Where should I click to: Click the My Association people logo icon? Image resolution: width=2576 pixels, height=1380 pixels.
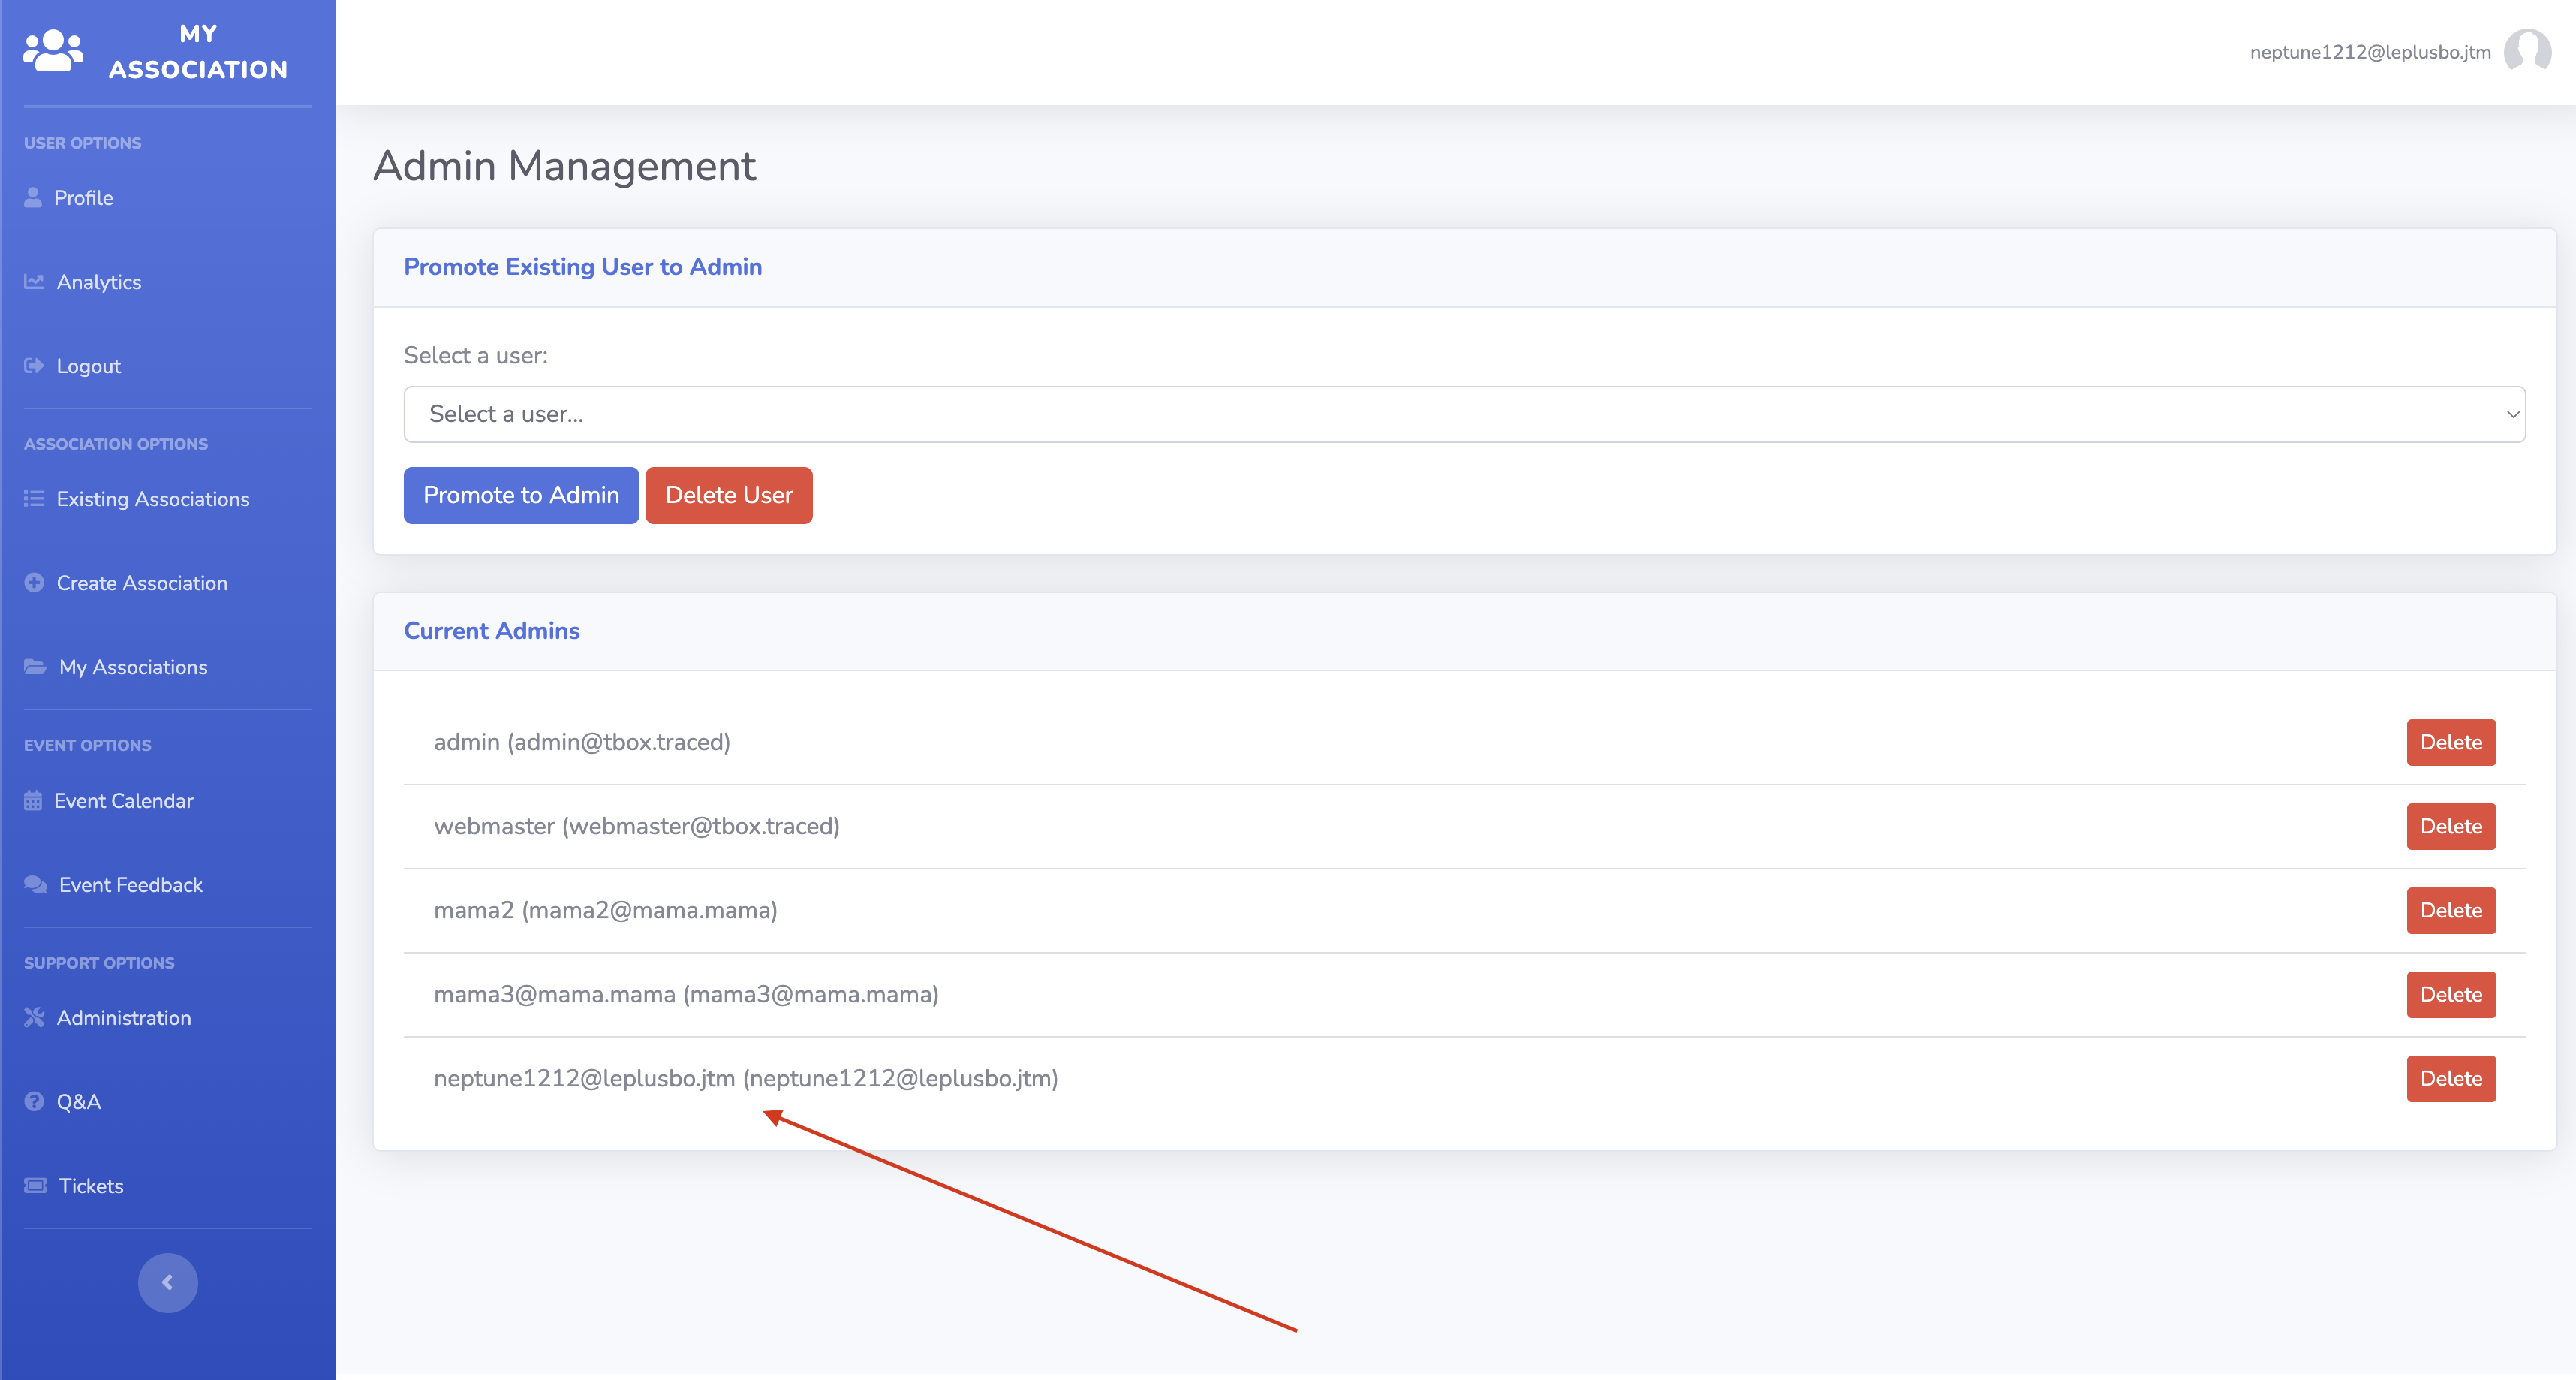[x=53, y=50]
